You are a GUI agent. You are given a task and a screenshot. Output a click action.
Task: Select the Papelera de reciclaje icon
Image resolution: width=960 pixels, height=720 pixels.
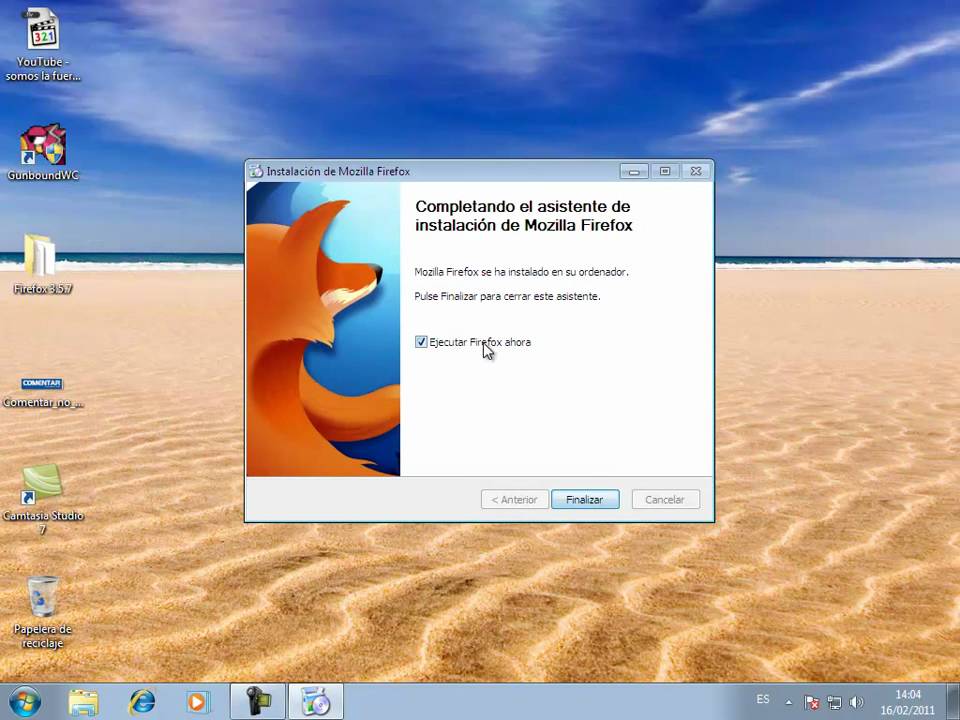[42, 612]
